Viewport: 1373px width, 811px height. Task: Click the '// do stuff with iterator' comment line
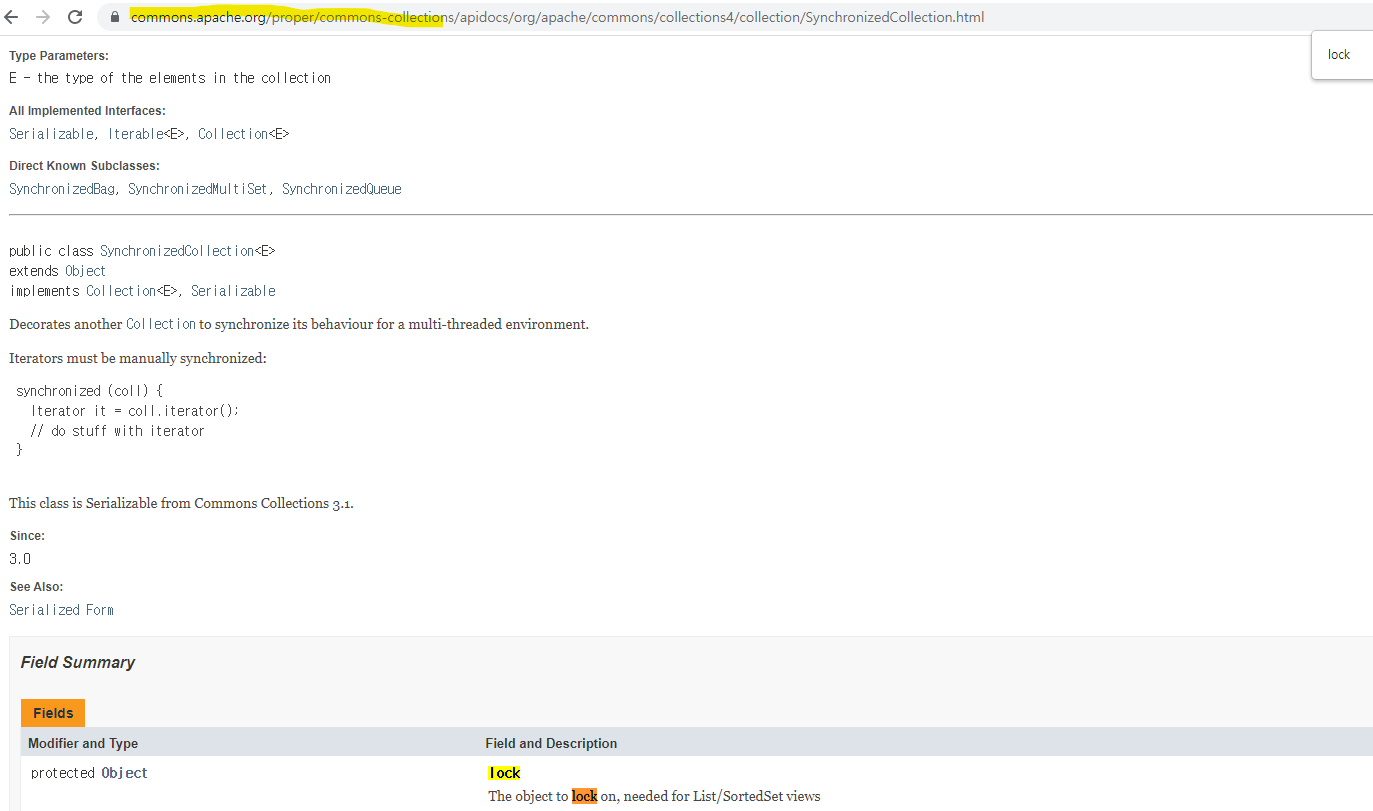tap(117, 431)
